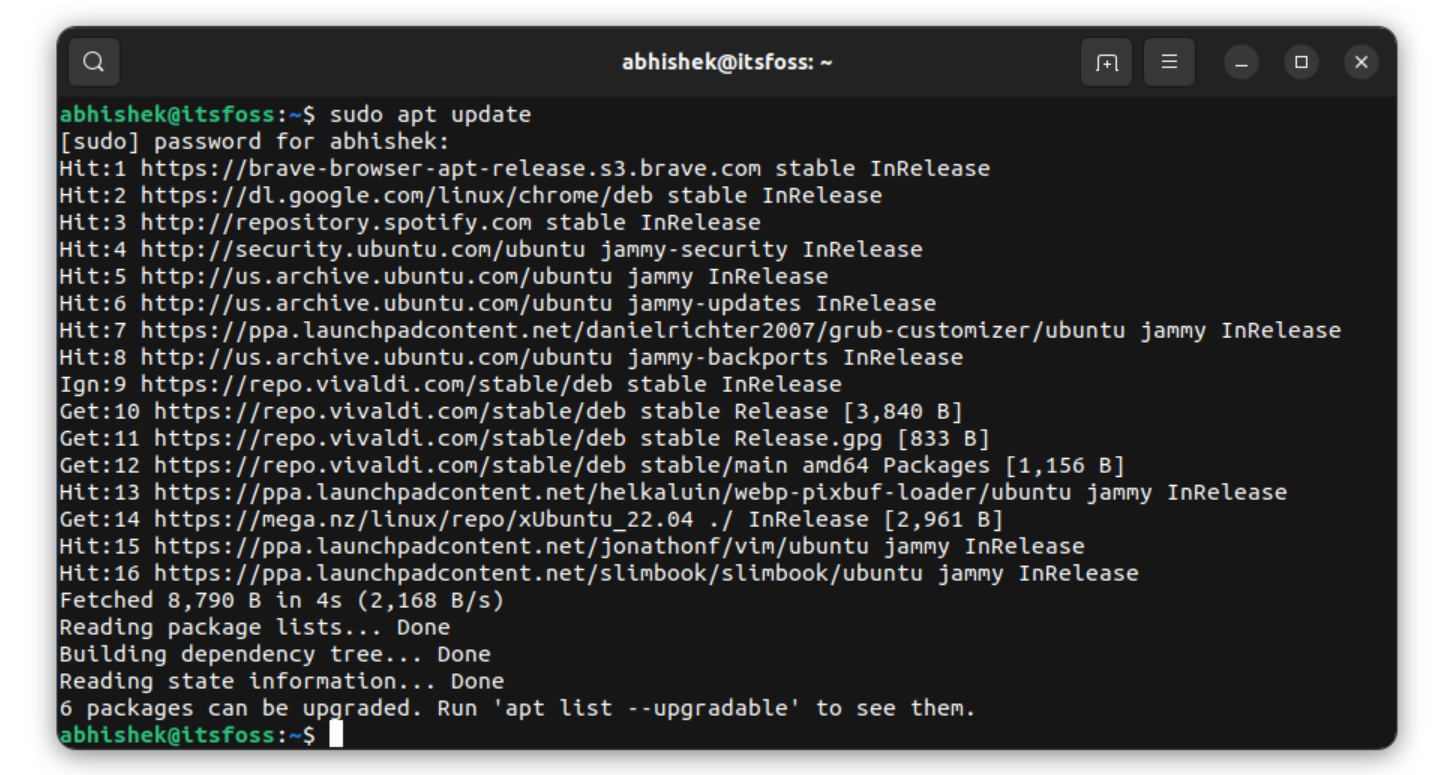
Task: Click the jammy-backports archive URL
Action: (x=376, y=357)
